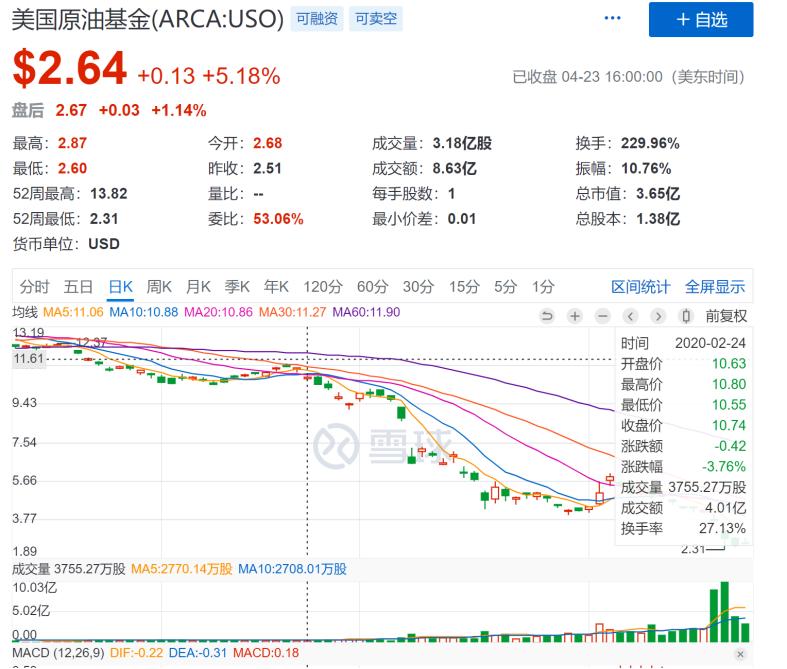Click the 委比 value 53.06%
Screen dimensions: 787x669
coord(278,219)
